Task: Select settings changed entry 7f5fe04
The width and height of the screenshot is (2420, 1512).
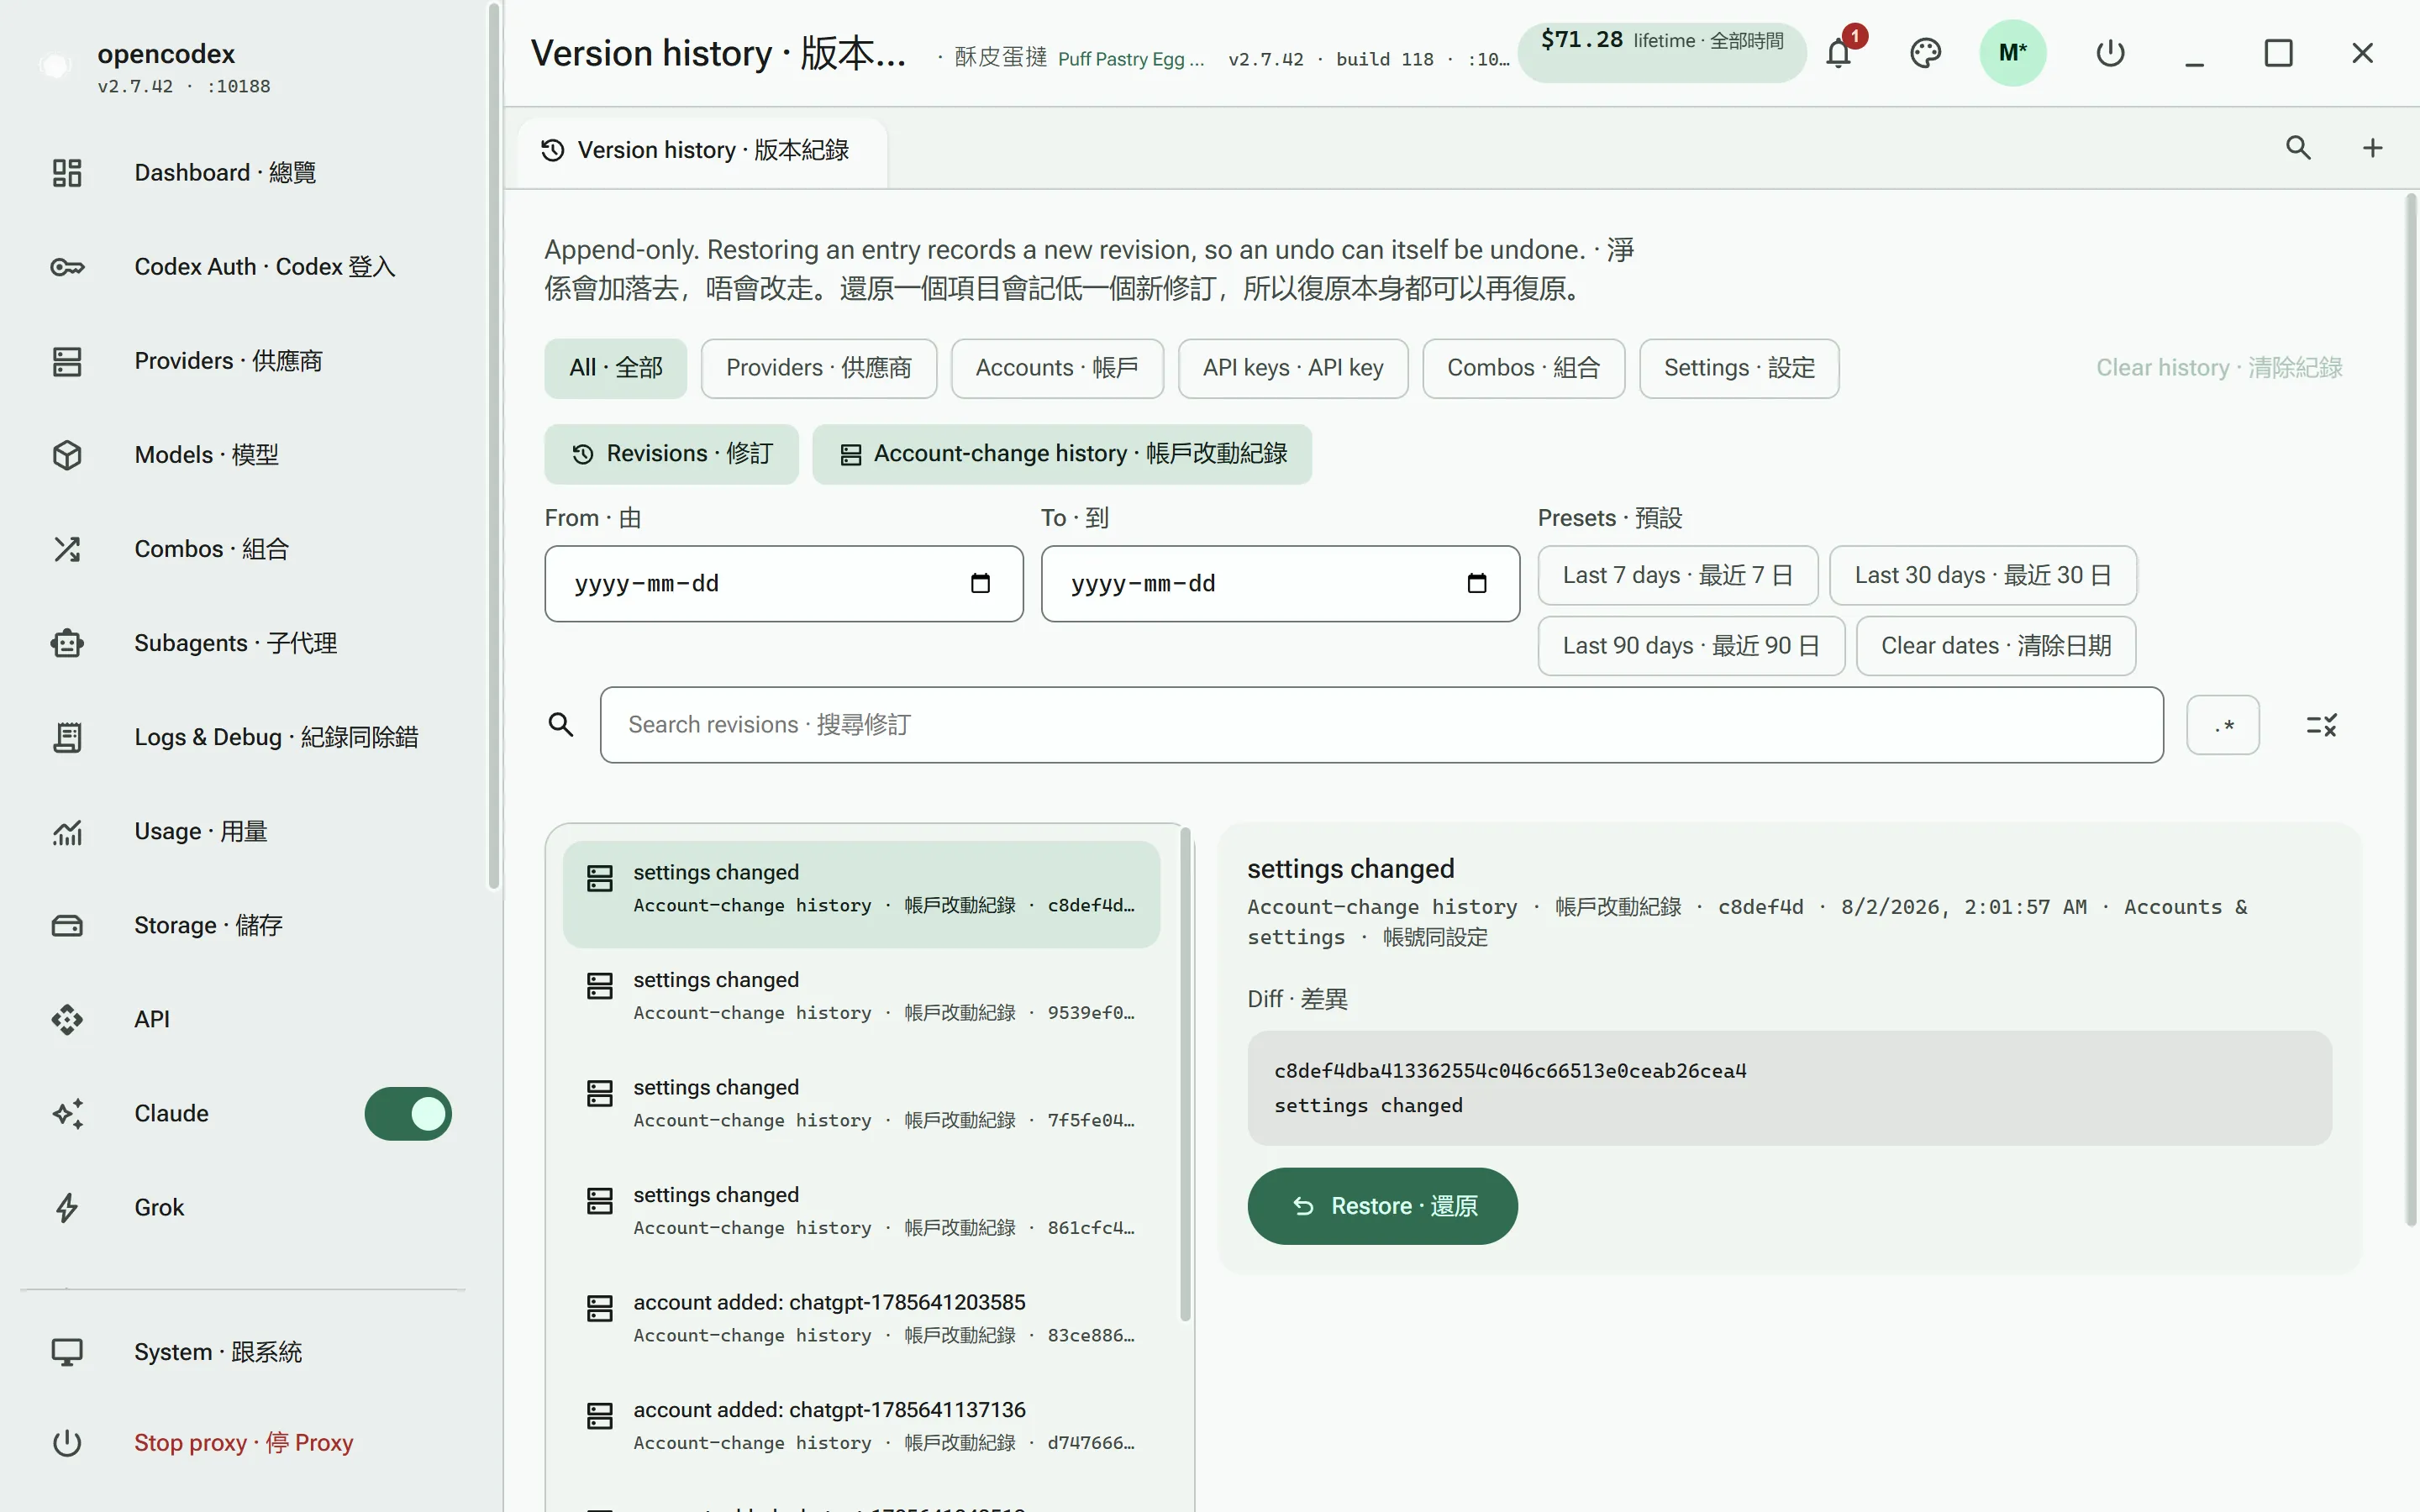Action: click(x=861, y=1109)
